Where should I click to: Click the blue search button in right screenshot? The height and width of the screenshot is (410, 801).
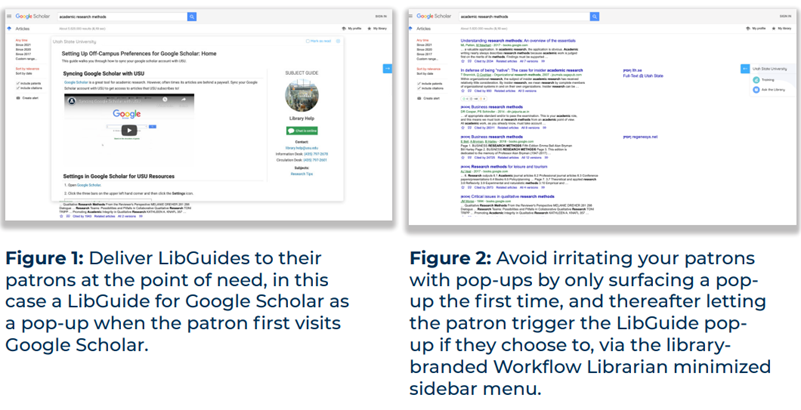[x=594, y=17]
